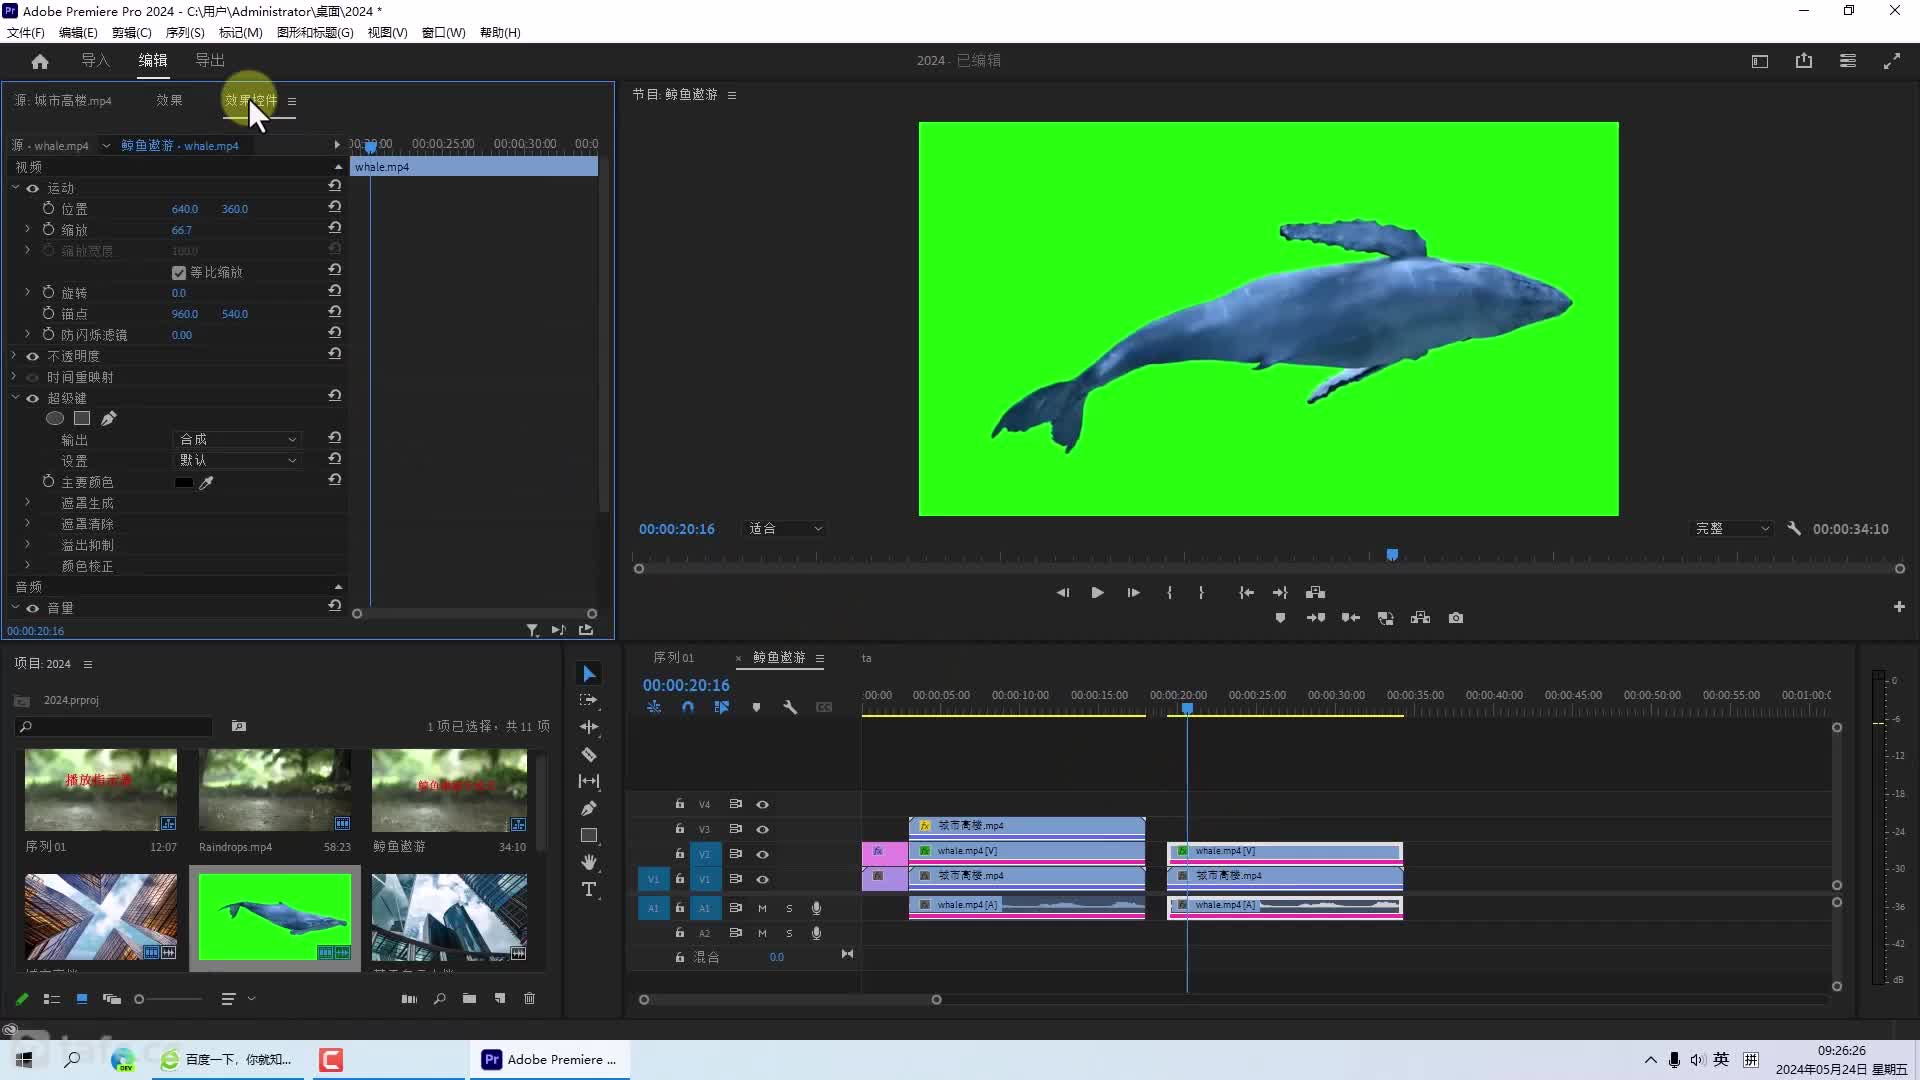Open the zoom level Fit dropdown

[x=786, y=528]
